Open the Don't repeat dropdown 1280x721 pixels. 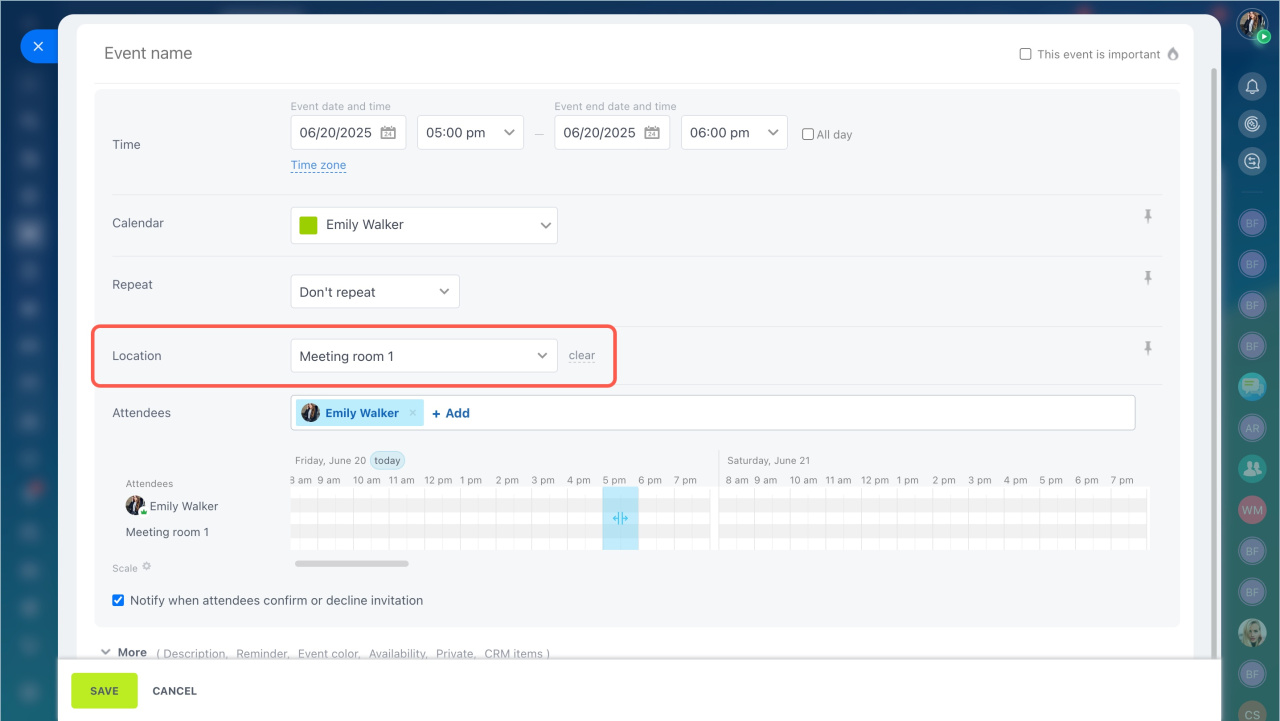click(x=375, y=292)
